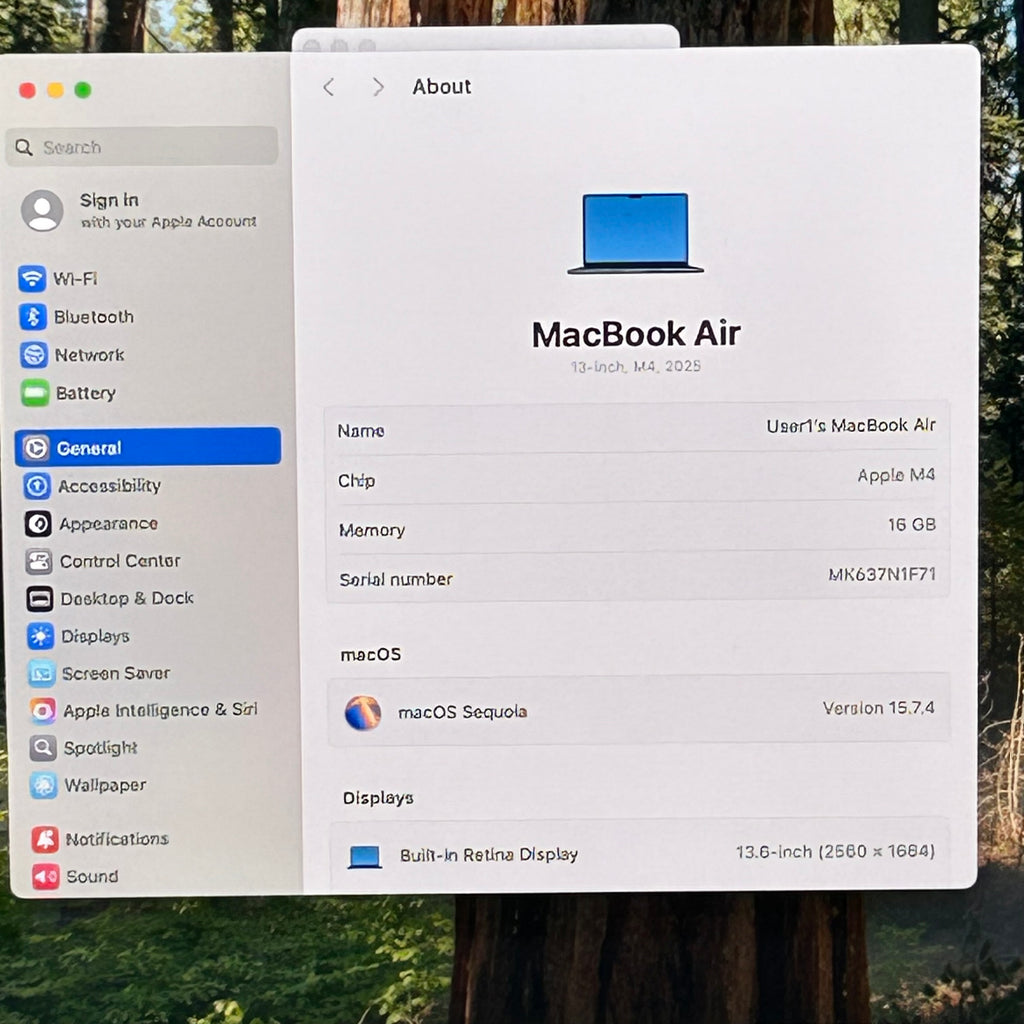The height and width of the screenshot is (1024, 1024).
Task: Click the 13.6-inch (2560 × 1664) resolution
Action: pyautogui.click(x=835, y=852)
